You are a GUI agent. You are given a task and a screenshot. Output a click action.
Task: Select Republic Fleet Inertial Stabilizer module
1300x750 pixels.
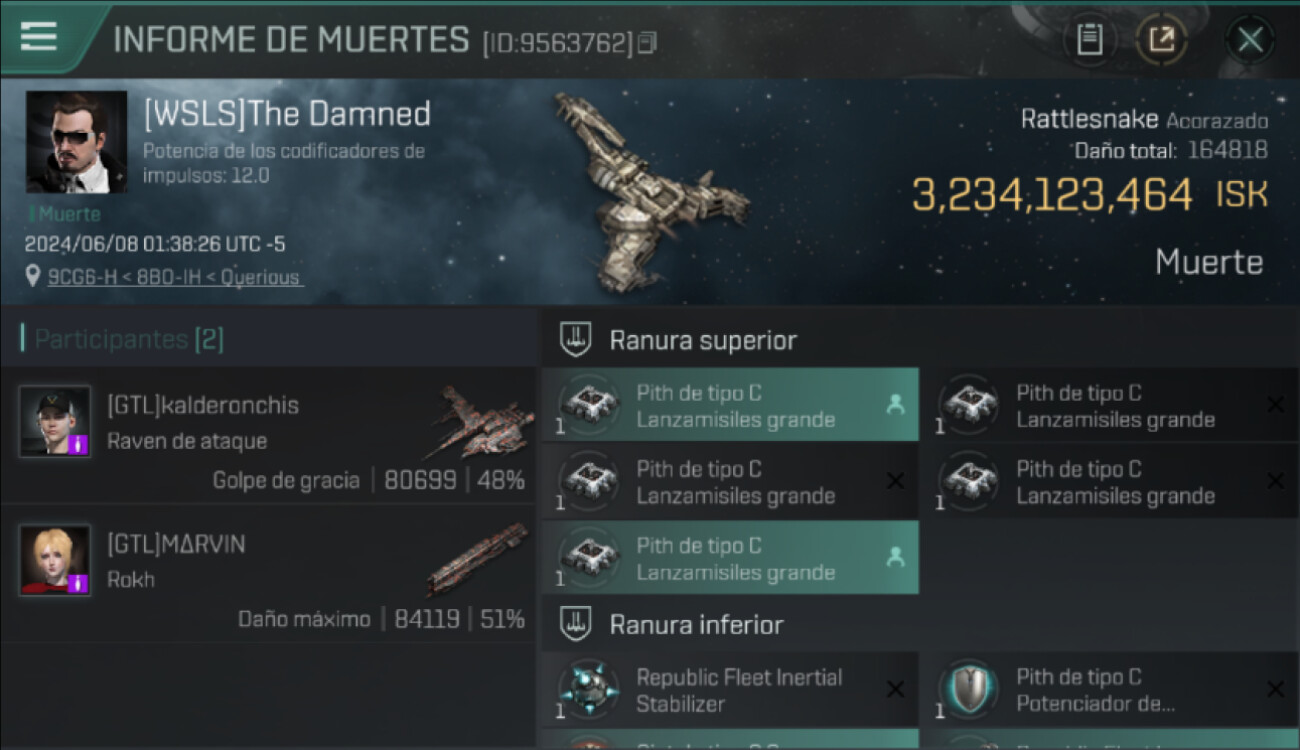tap(730, 690)
